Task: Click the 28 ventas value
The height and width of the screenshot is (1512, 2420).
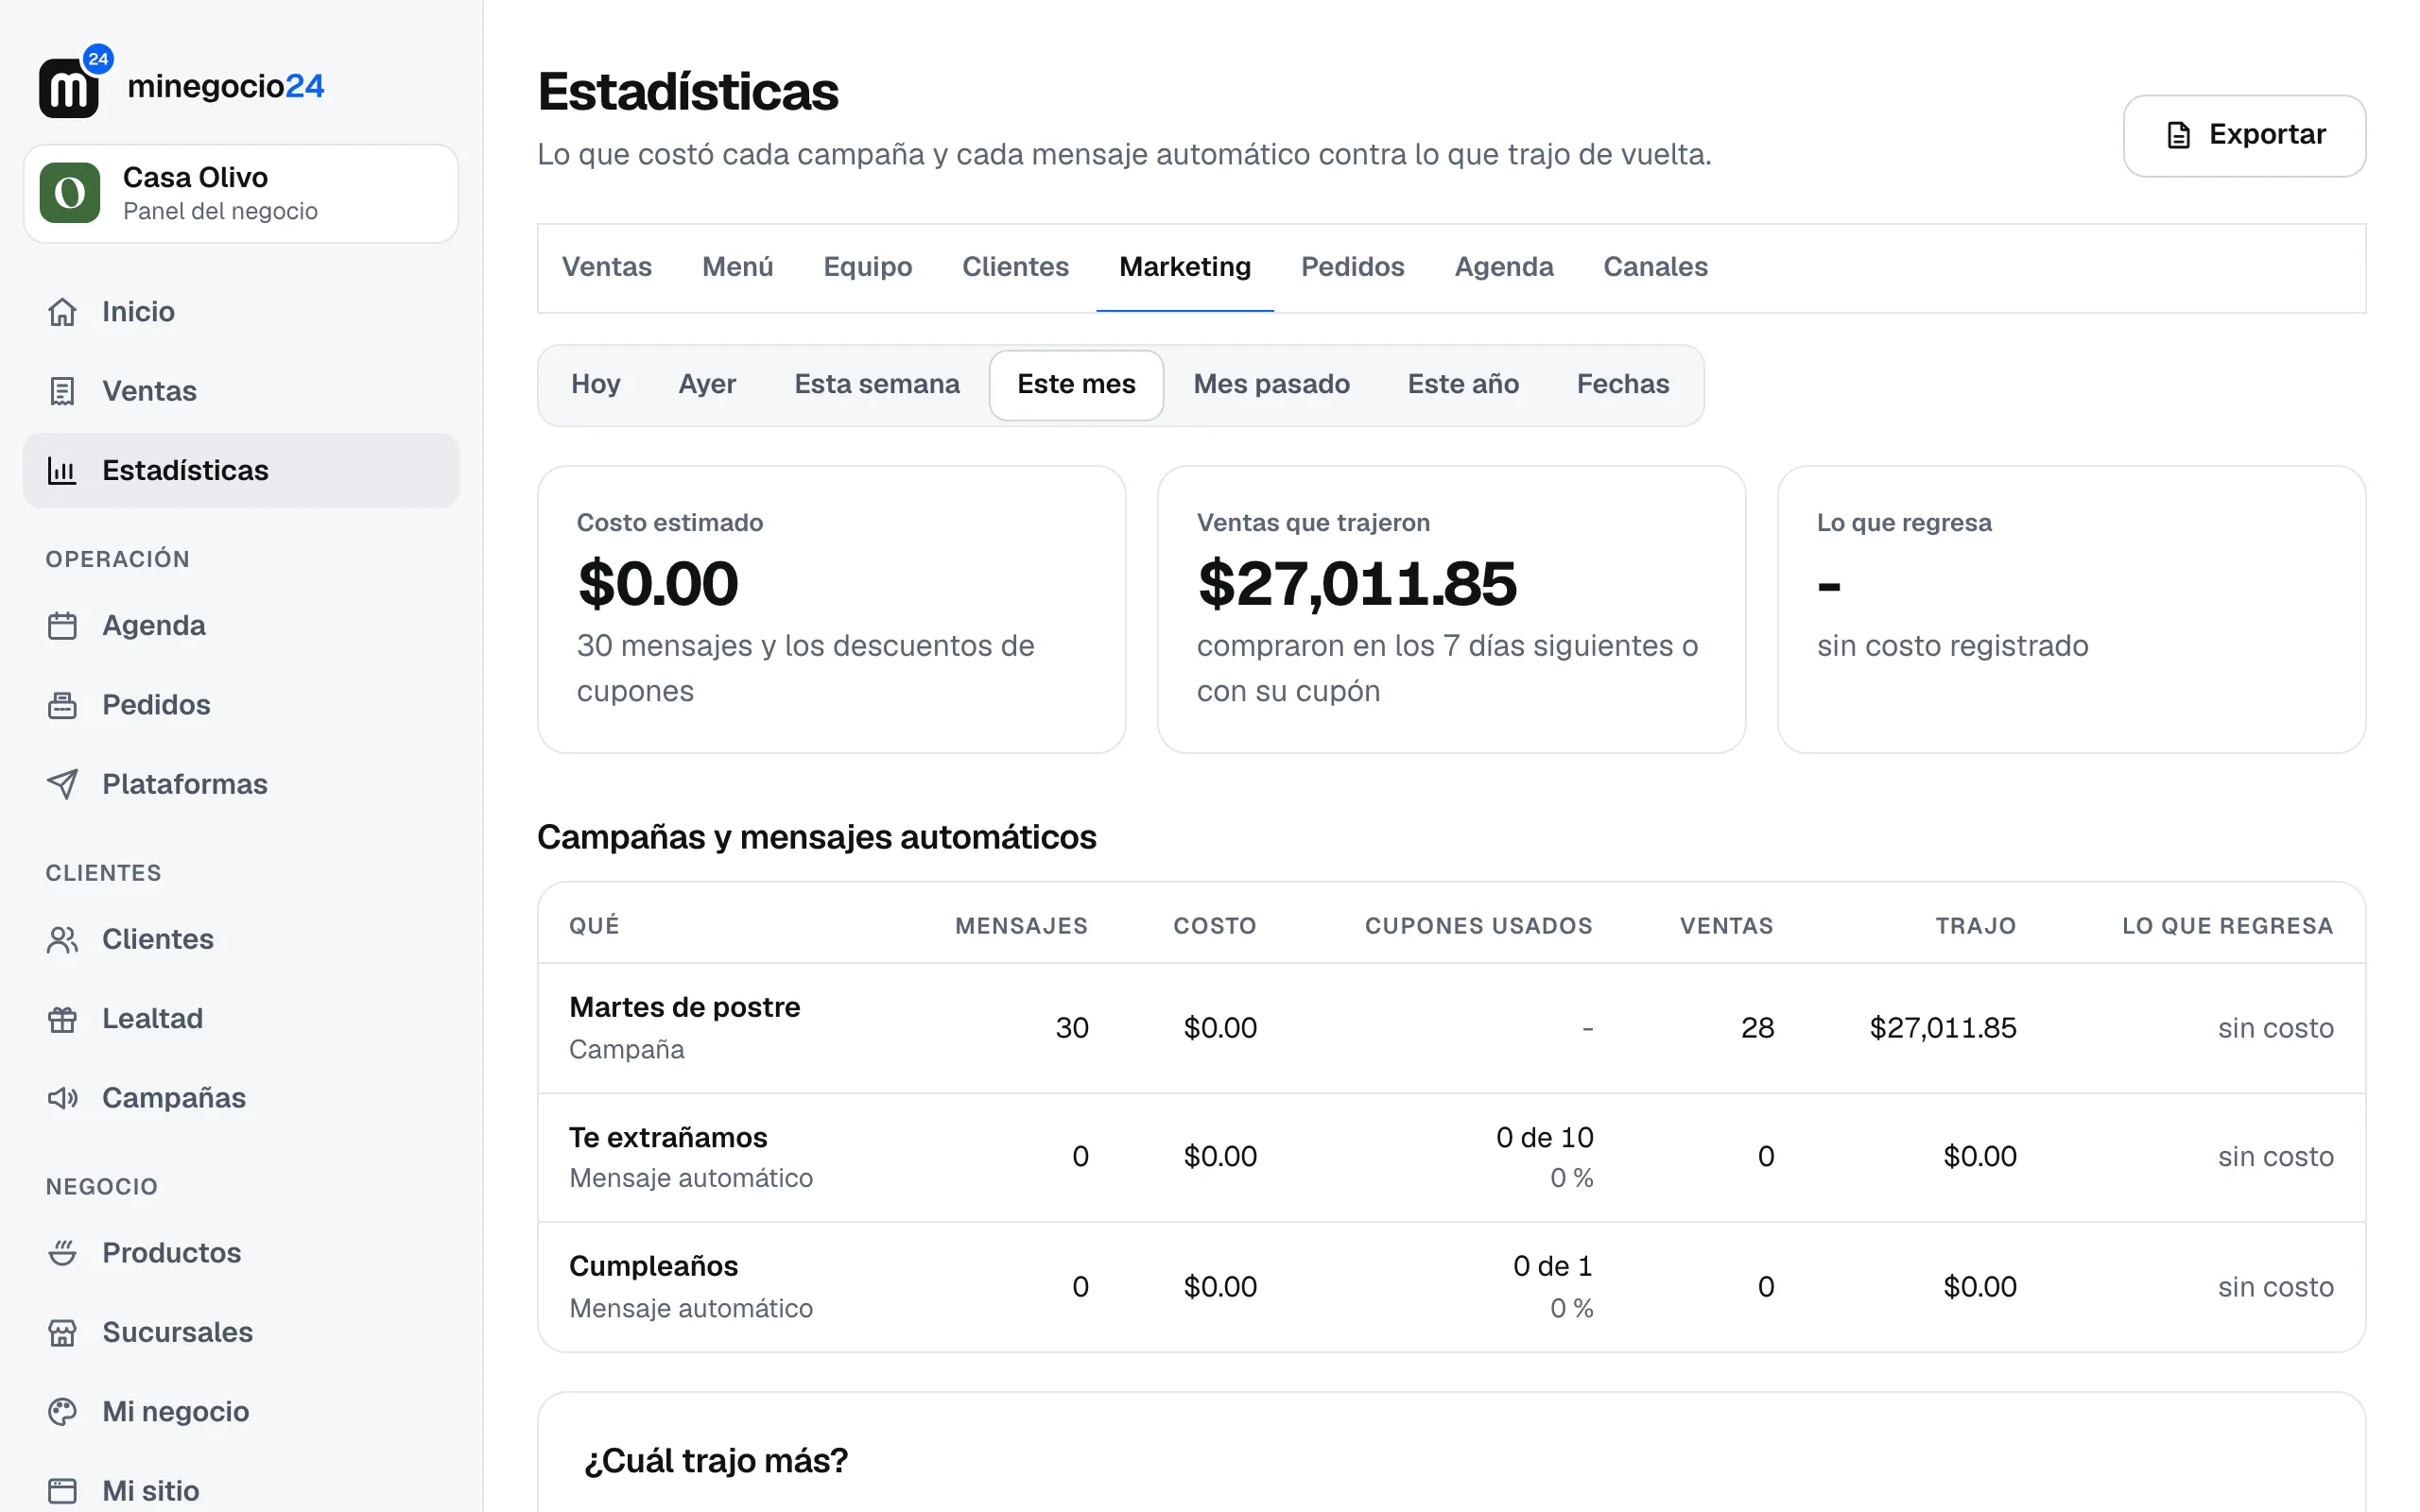Action: (1757, 1028)
